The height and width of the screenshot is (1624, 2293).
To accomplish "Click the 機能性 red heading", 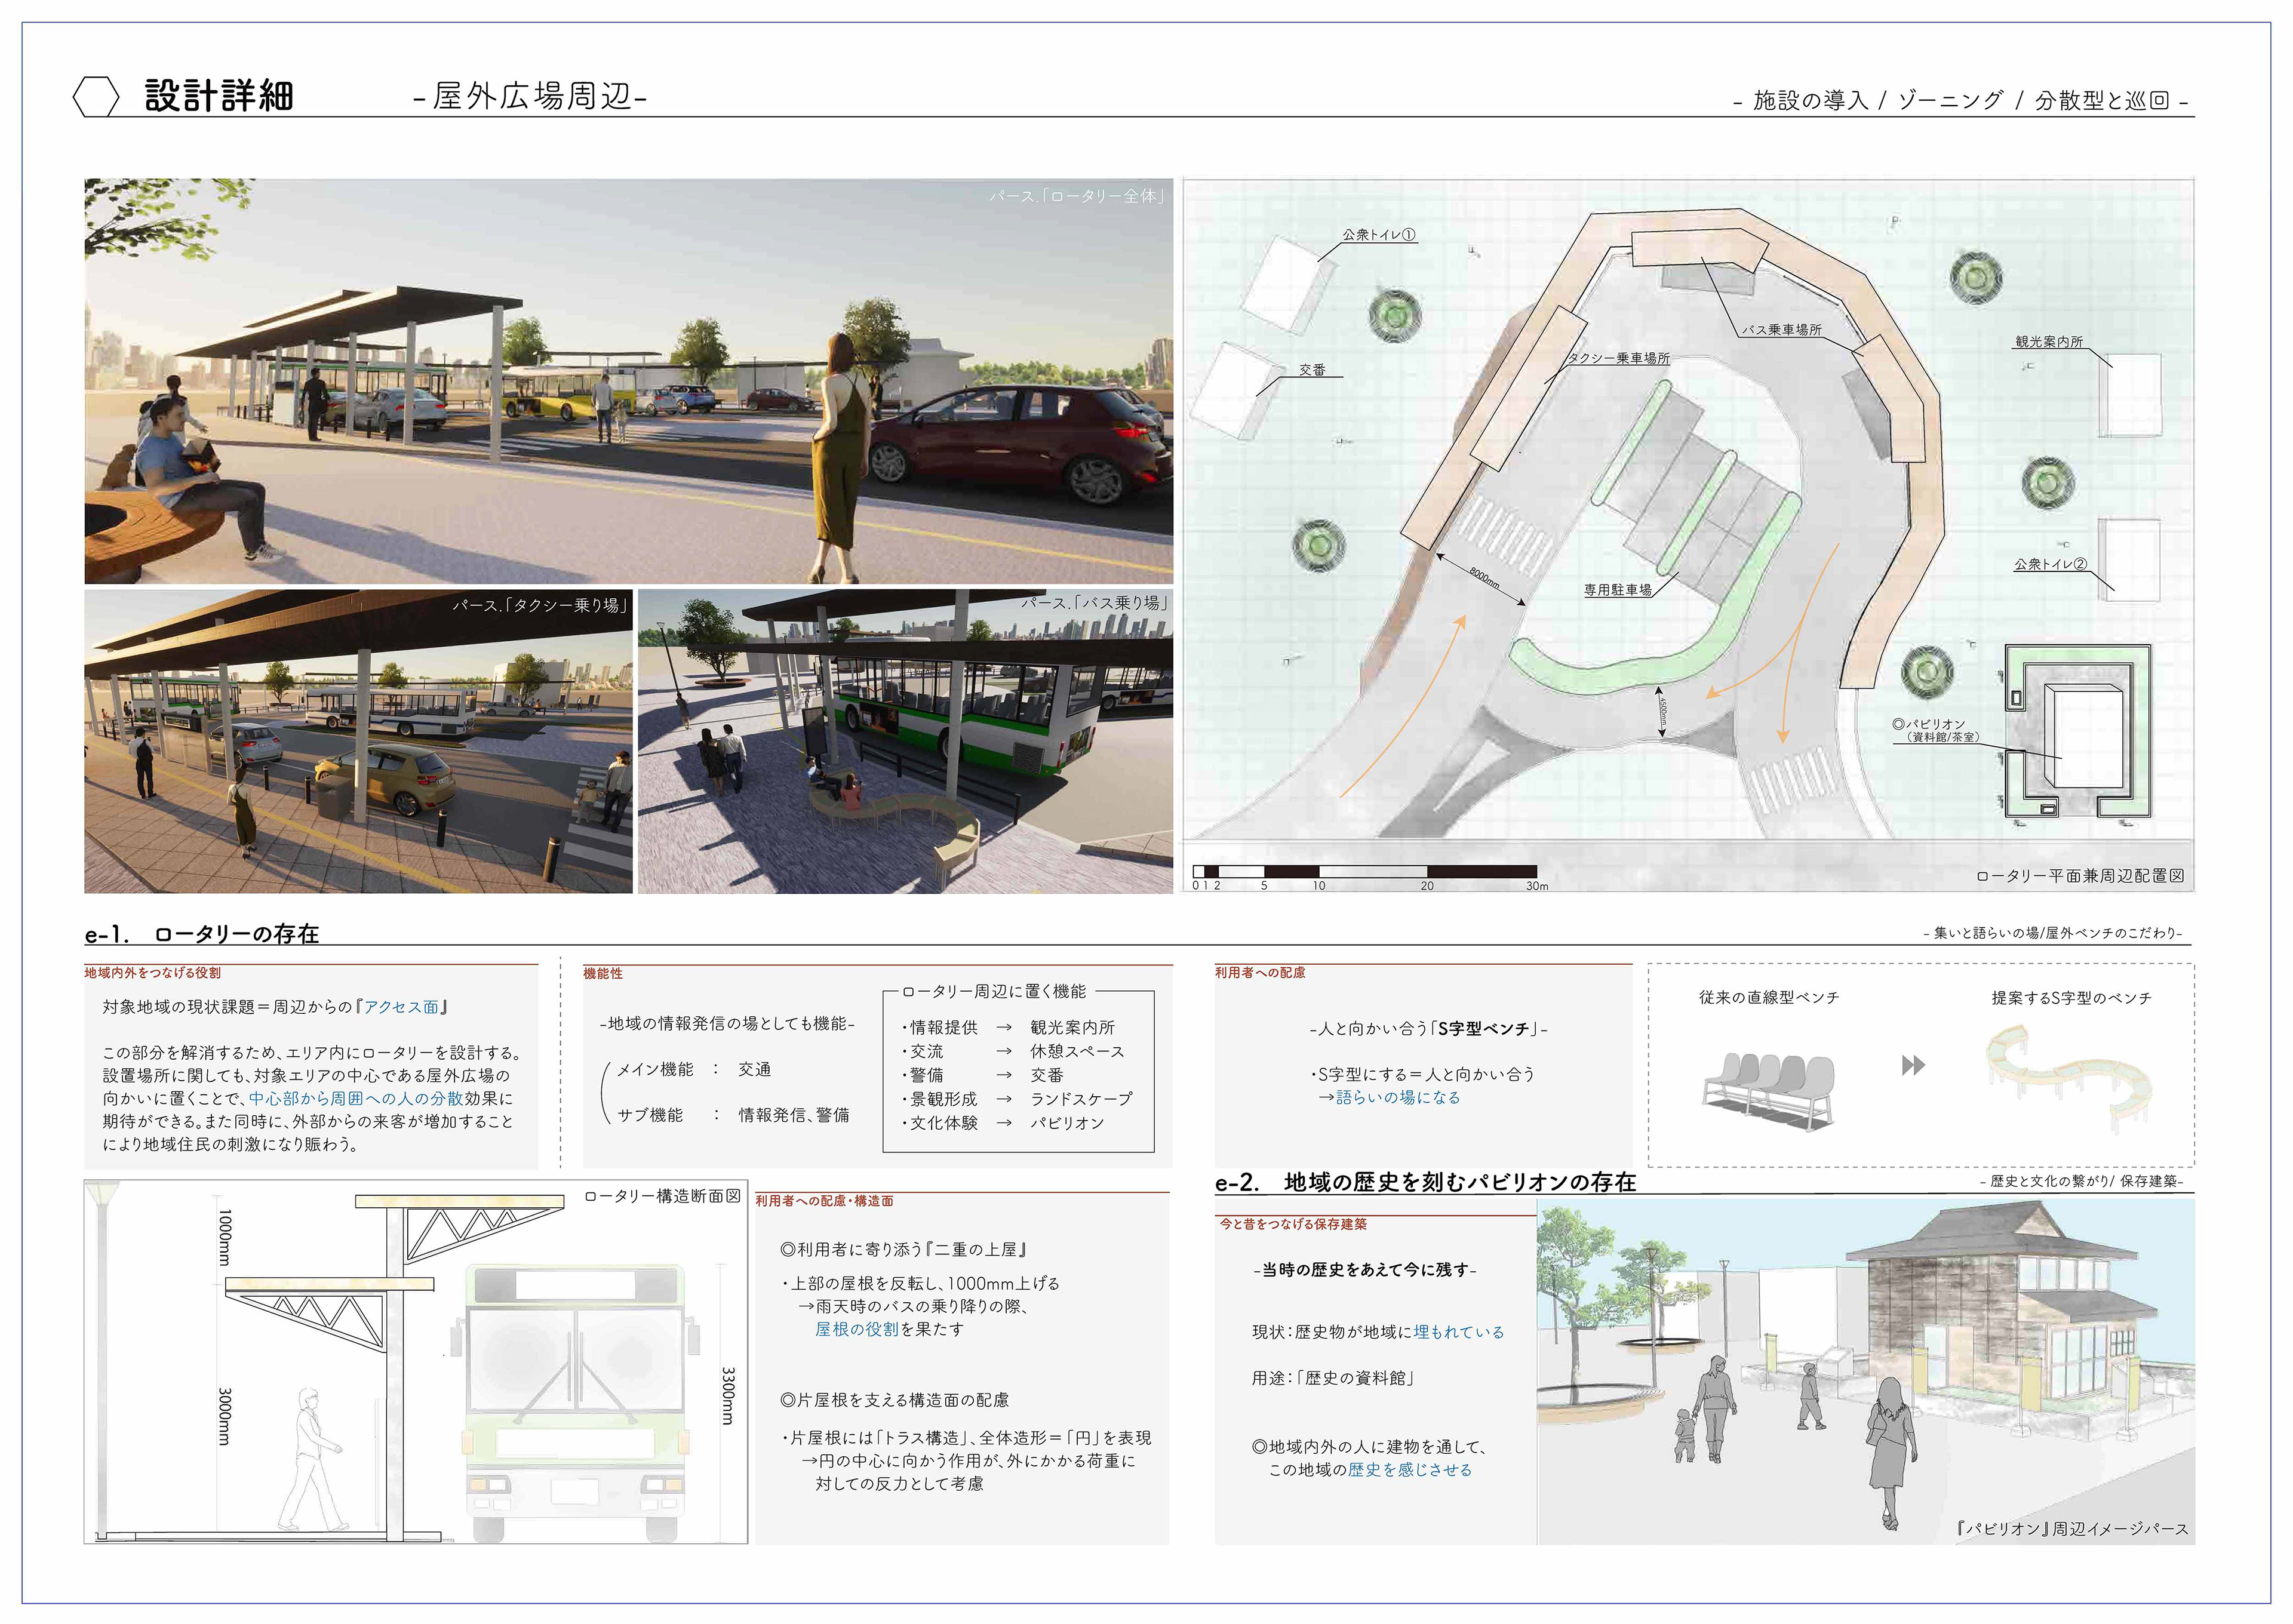I will pos(603,973).
